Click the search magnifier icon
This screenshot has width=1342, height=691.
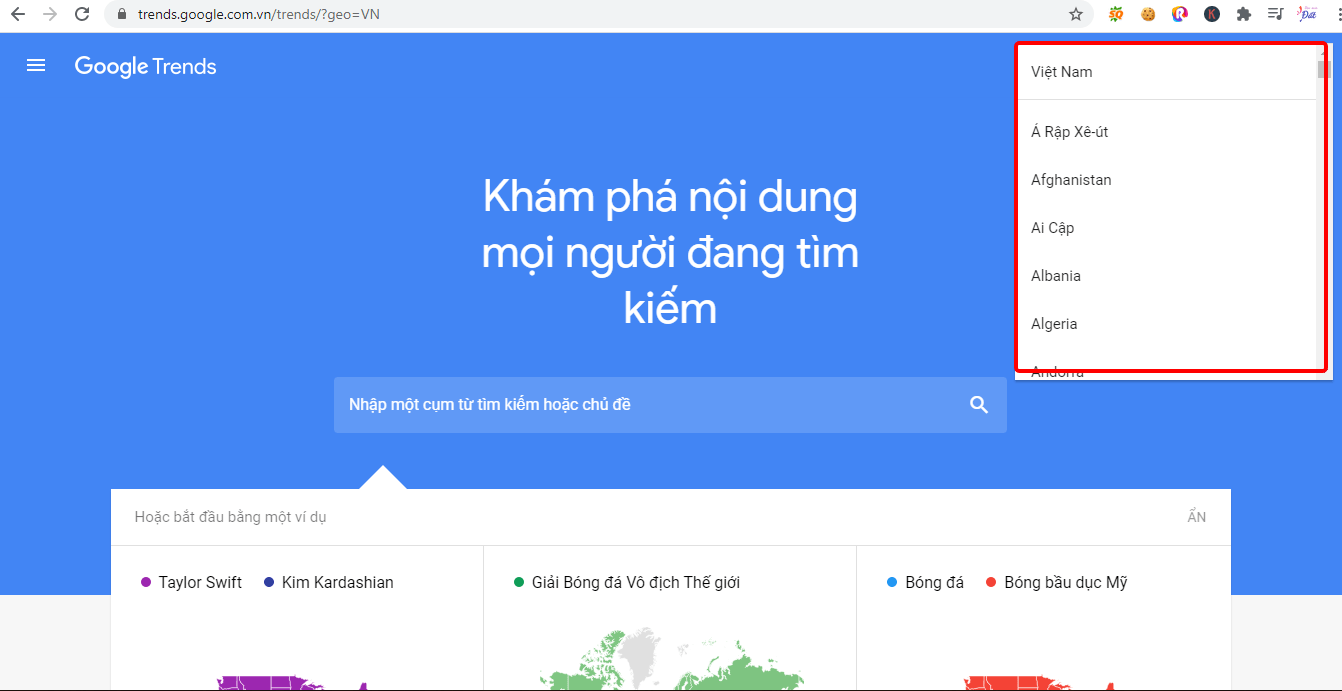point(978,405)
